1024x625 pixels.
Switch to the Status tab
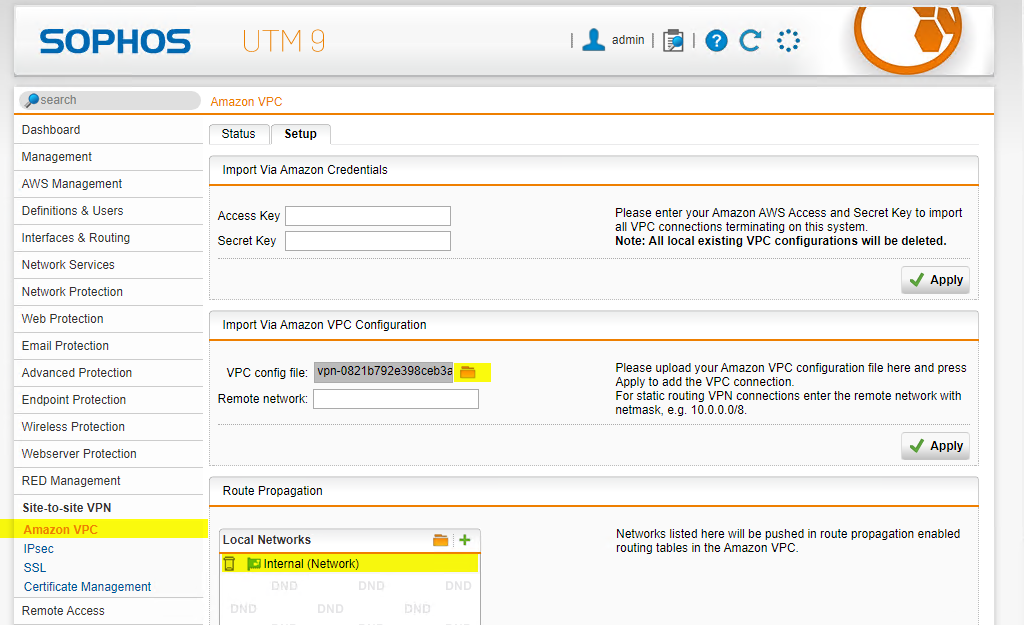point(239,134)
